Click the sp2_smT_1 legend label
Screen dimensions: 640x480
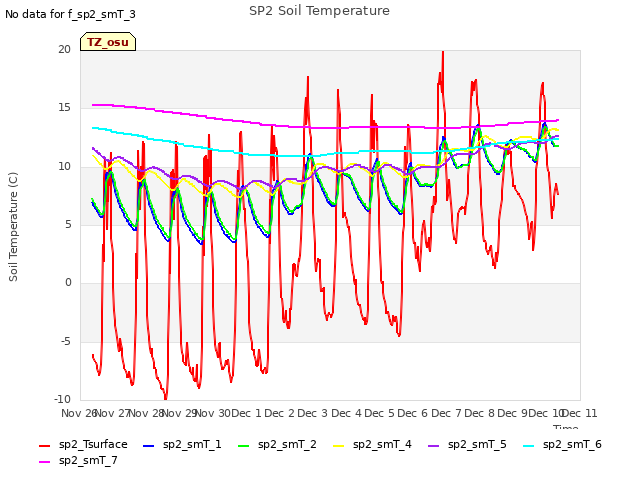pos(192,444)
